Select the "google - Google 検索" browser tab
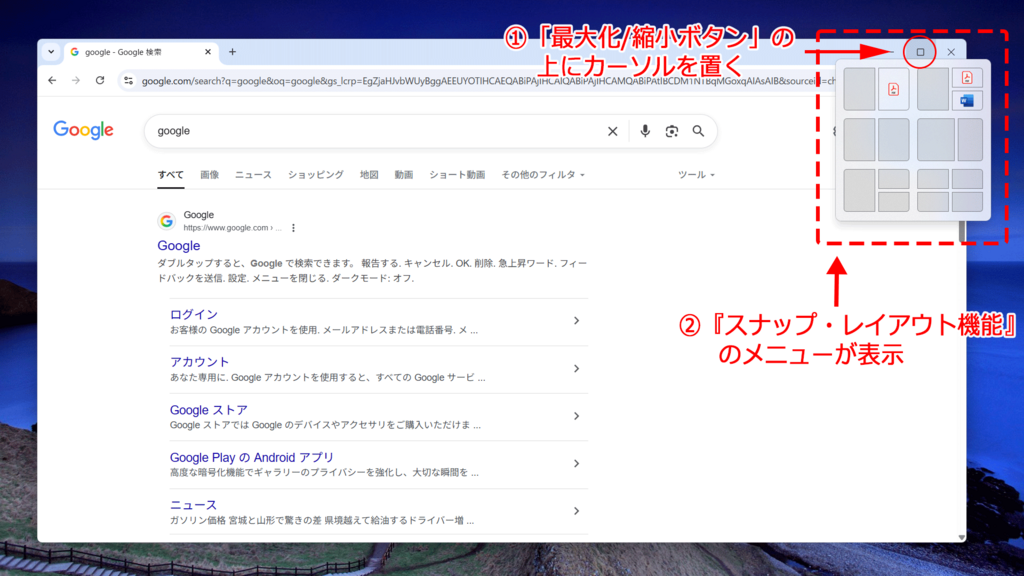1024x576 pixels. click(141, 52)
